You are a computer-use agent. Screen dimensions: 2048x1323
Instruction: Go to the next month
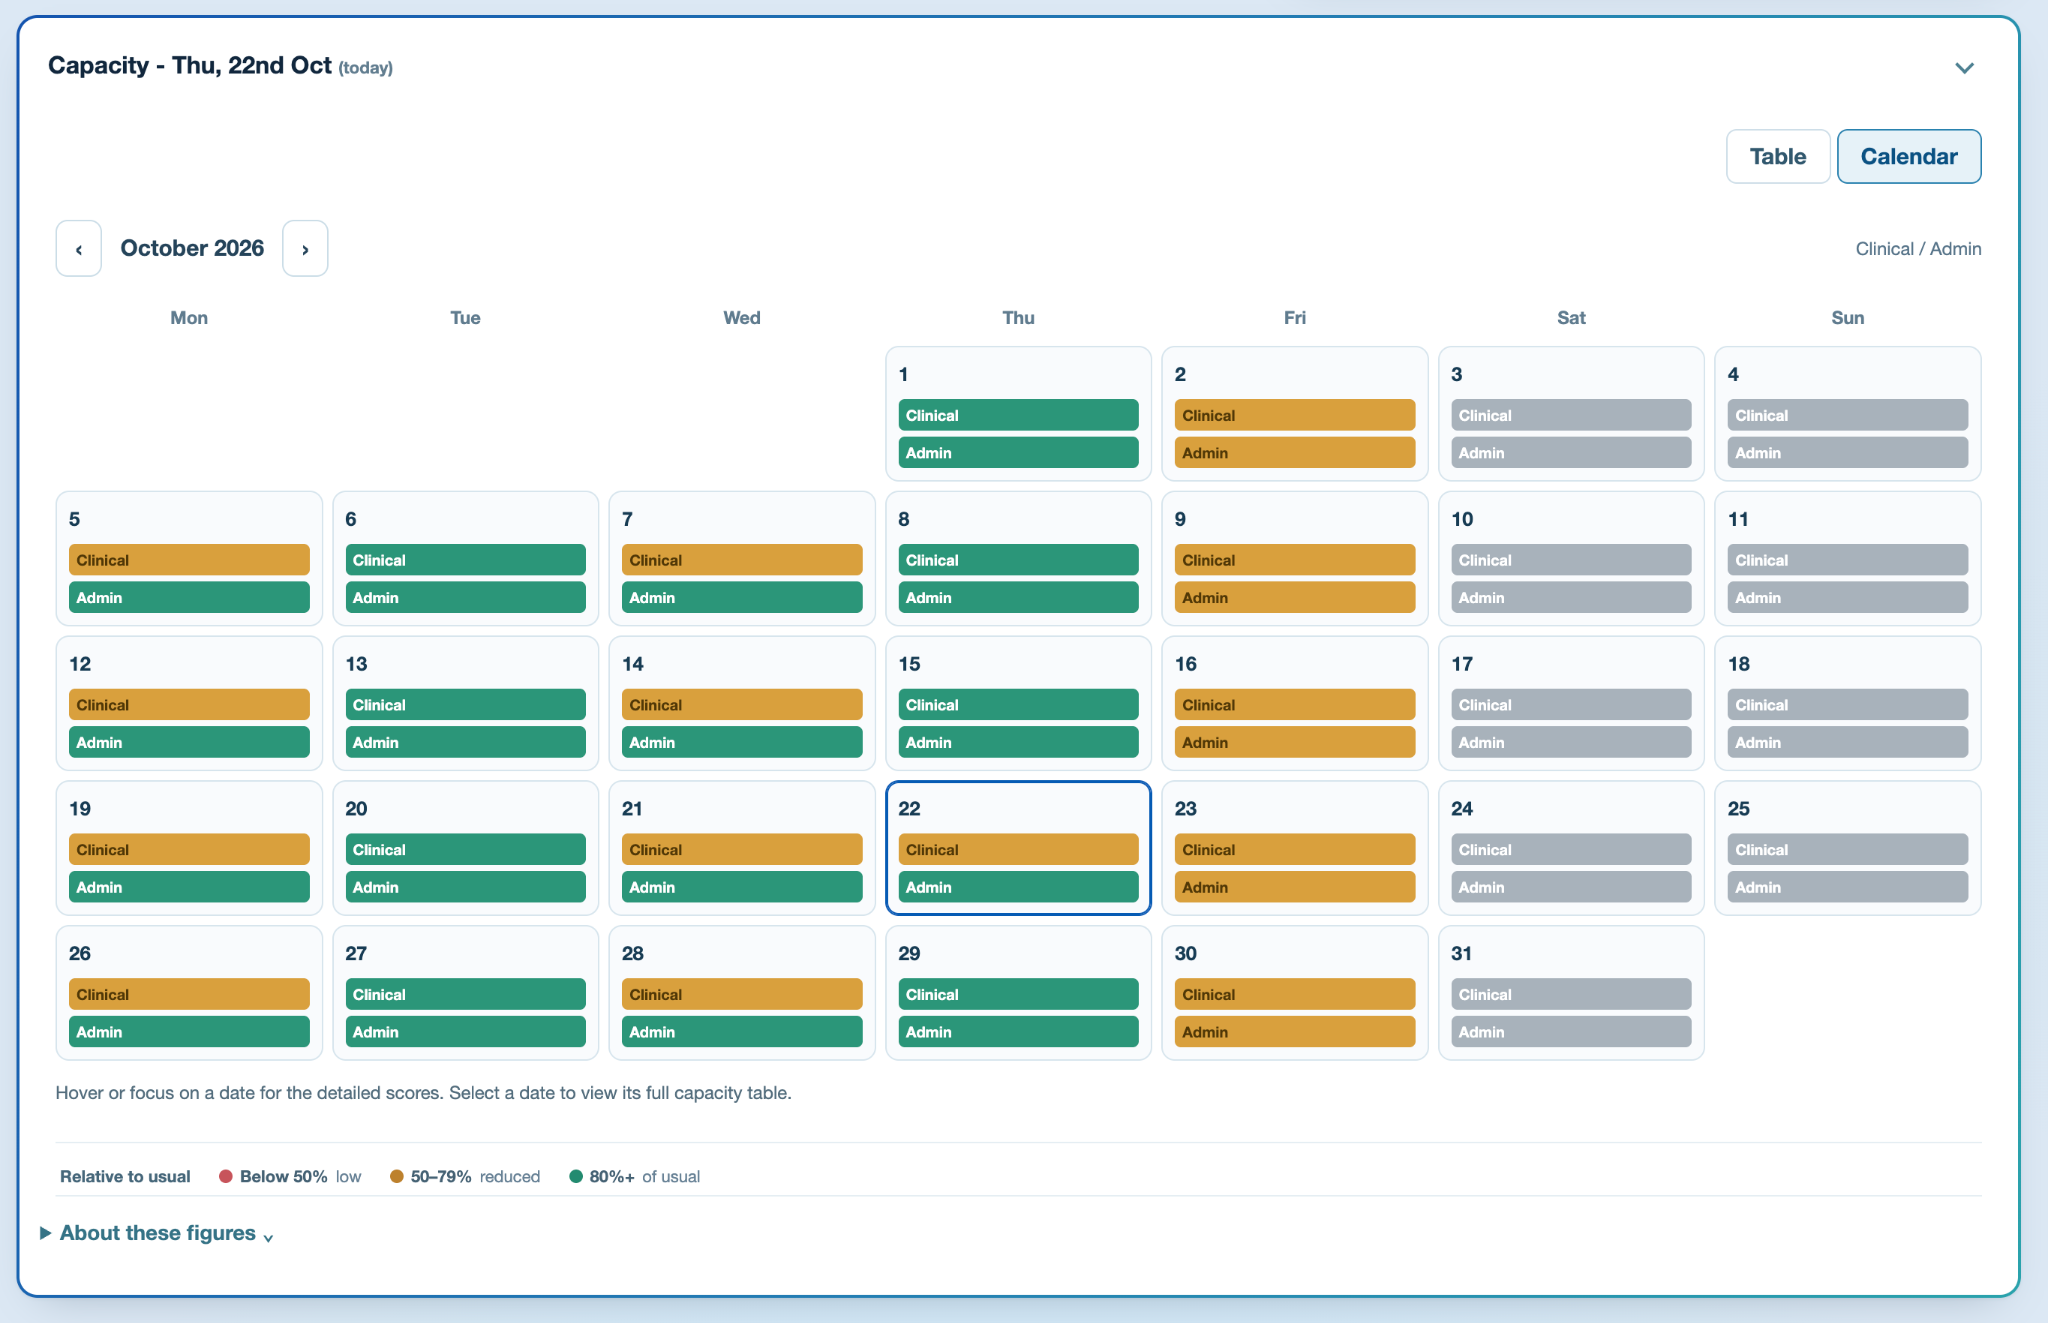305,248
